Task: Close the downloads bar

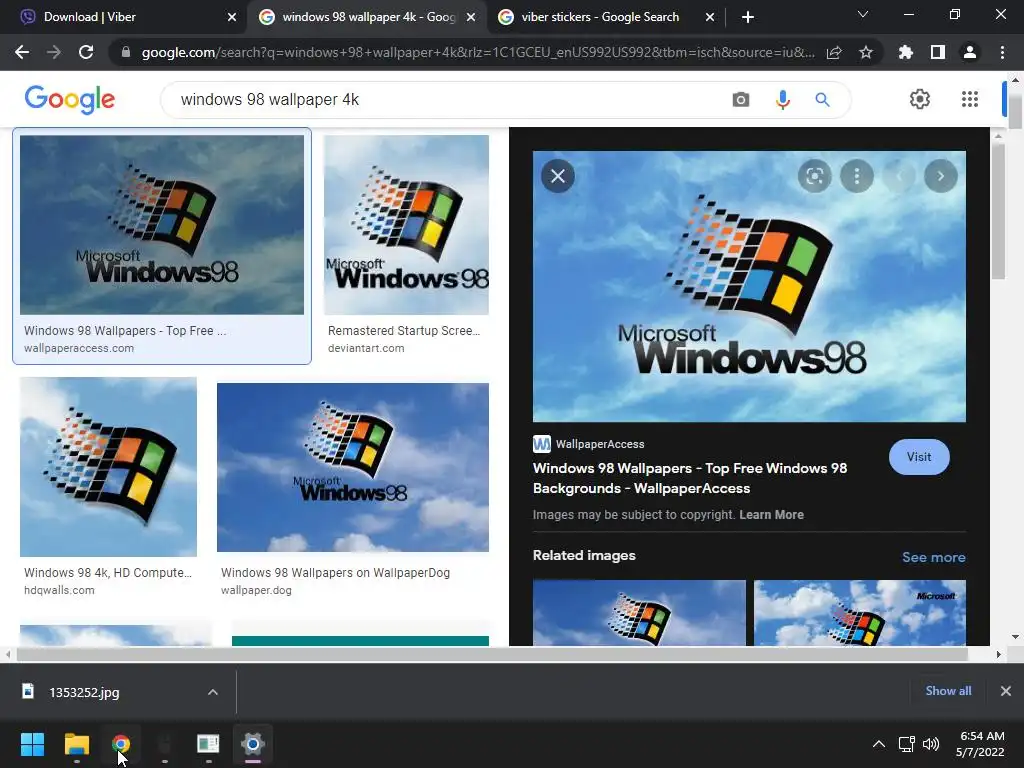Action: tap(1006, 691)
